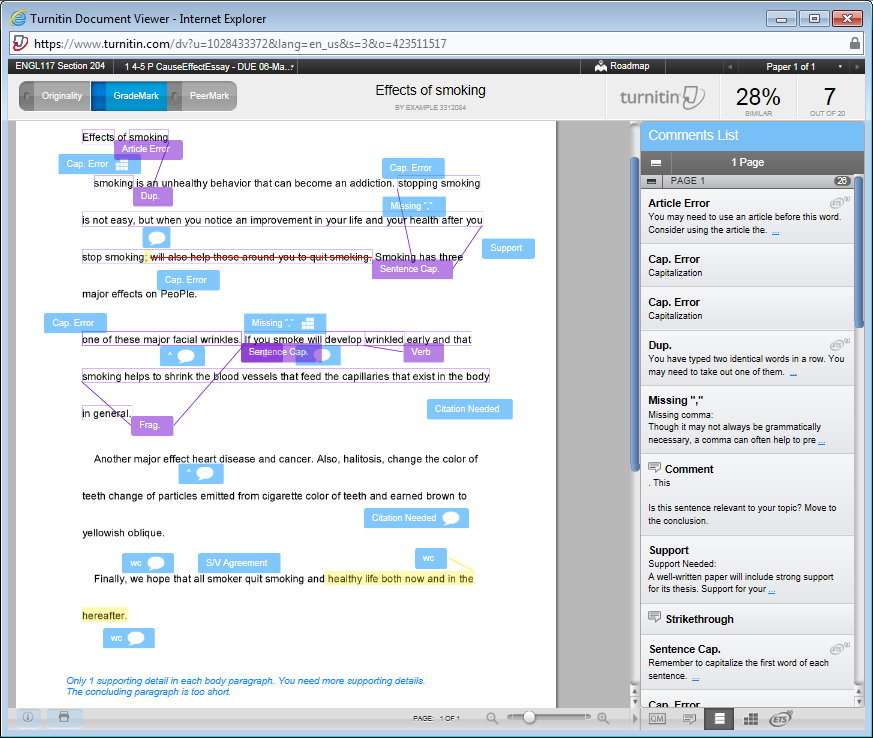873x738 pixels.
Task: Click the print icon at bottom left
Action: [x=64, y=717]
